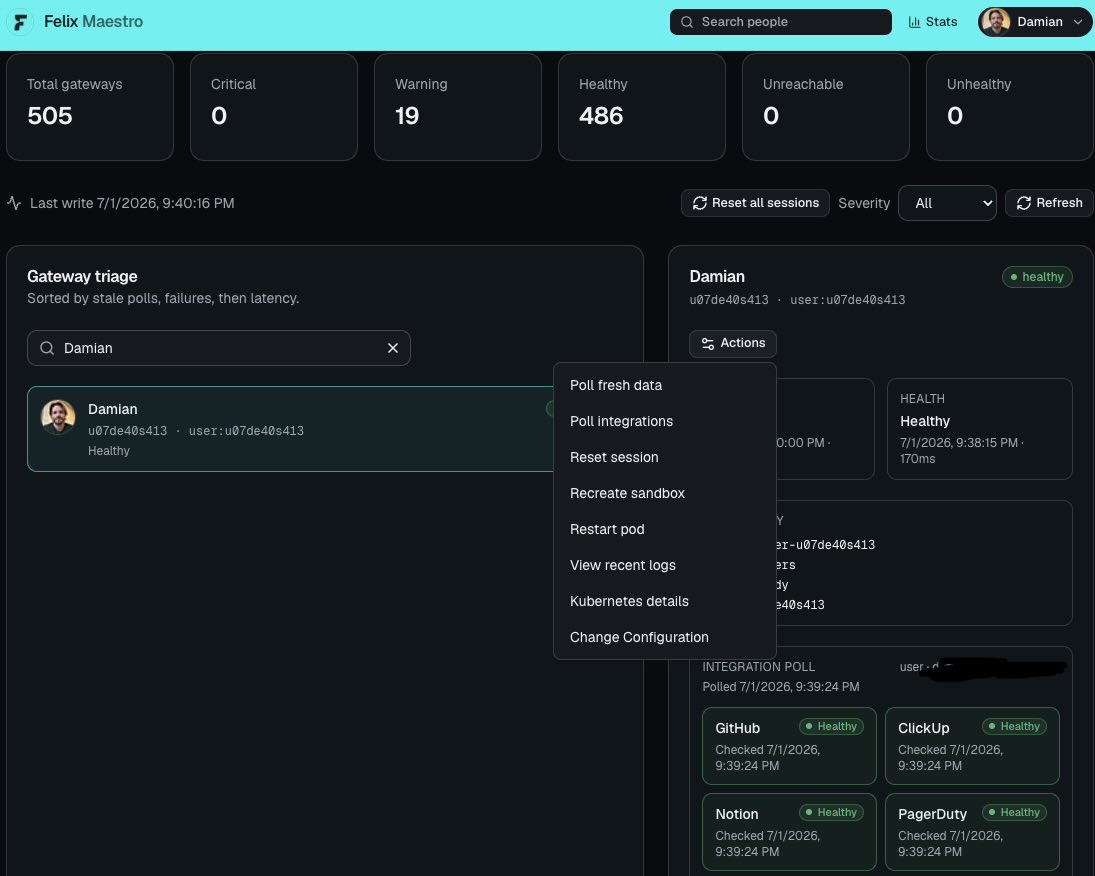
Task: Click the Healthy badge on GitHub
Action: [831, 727]
